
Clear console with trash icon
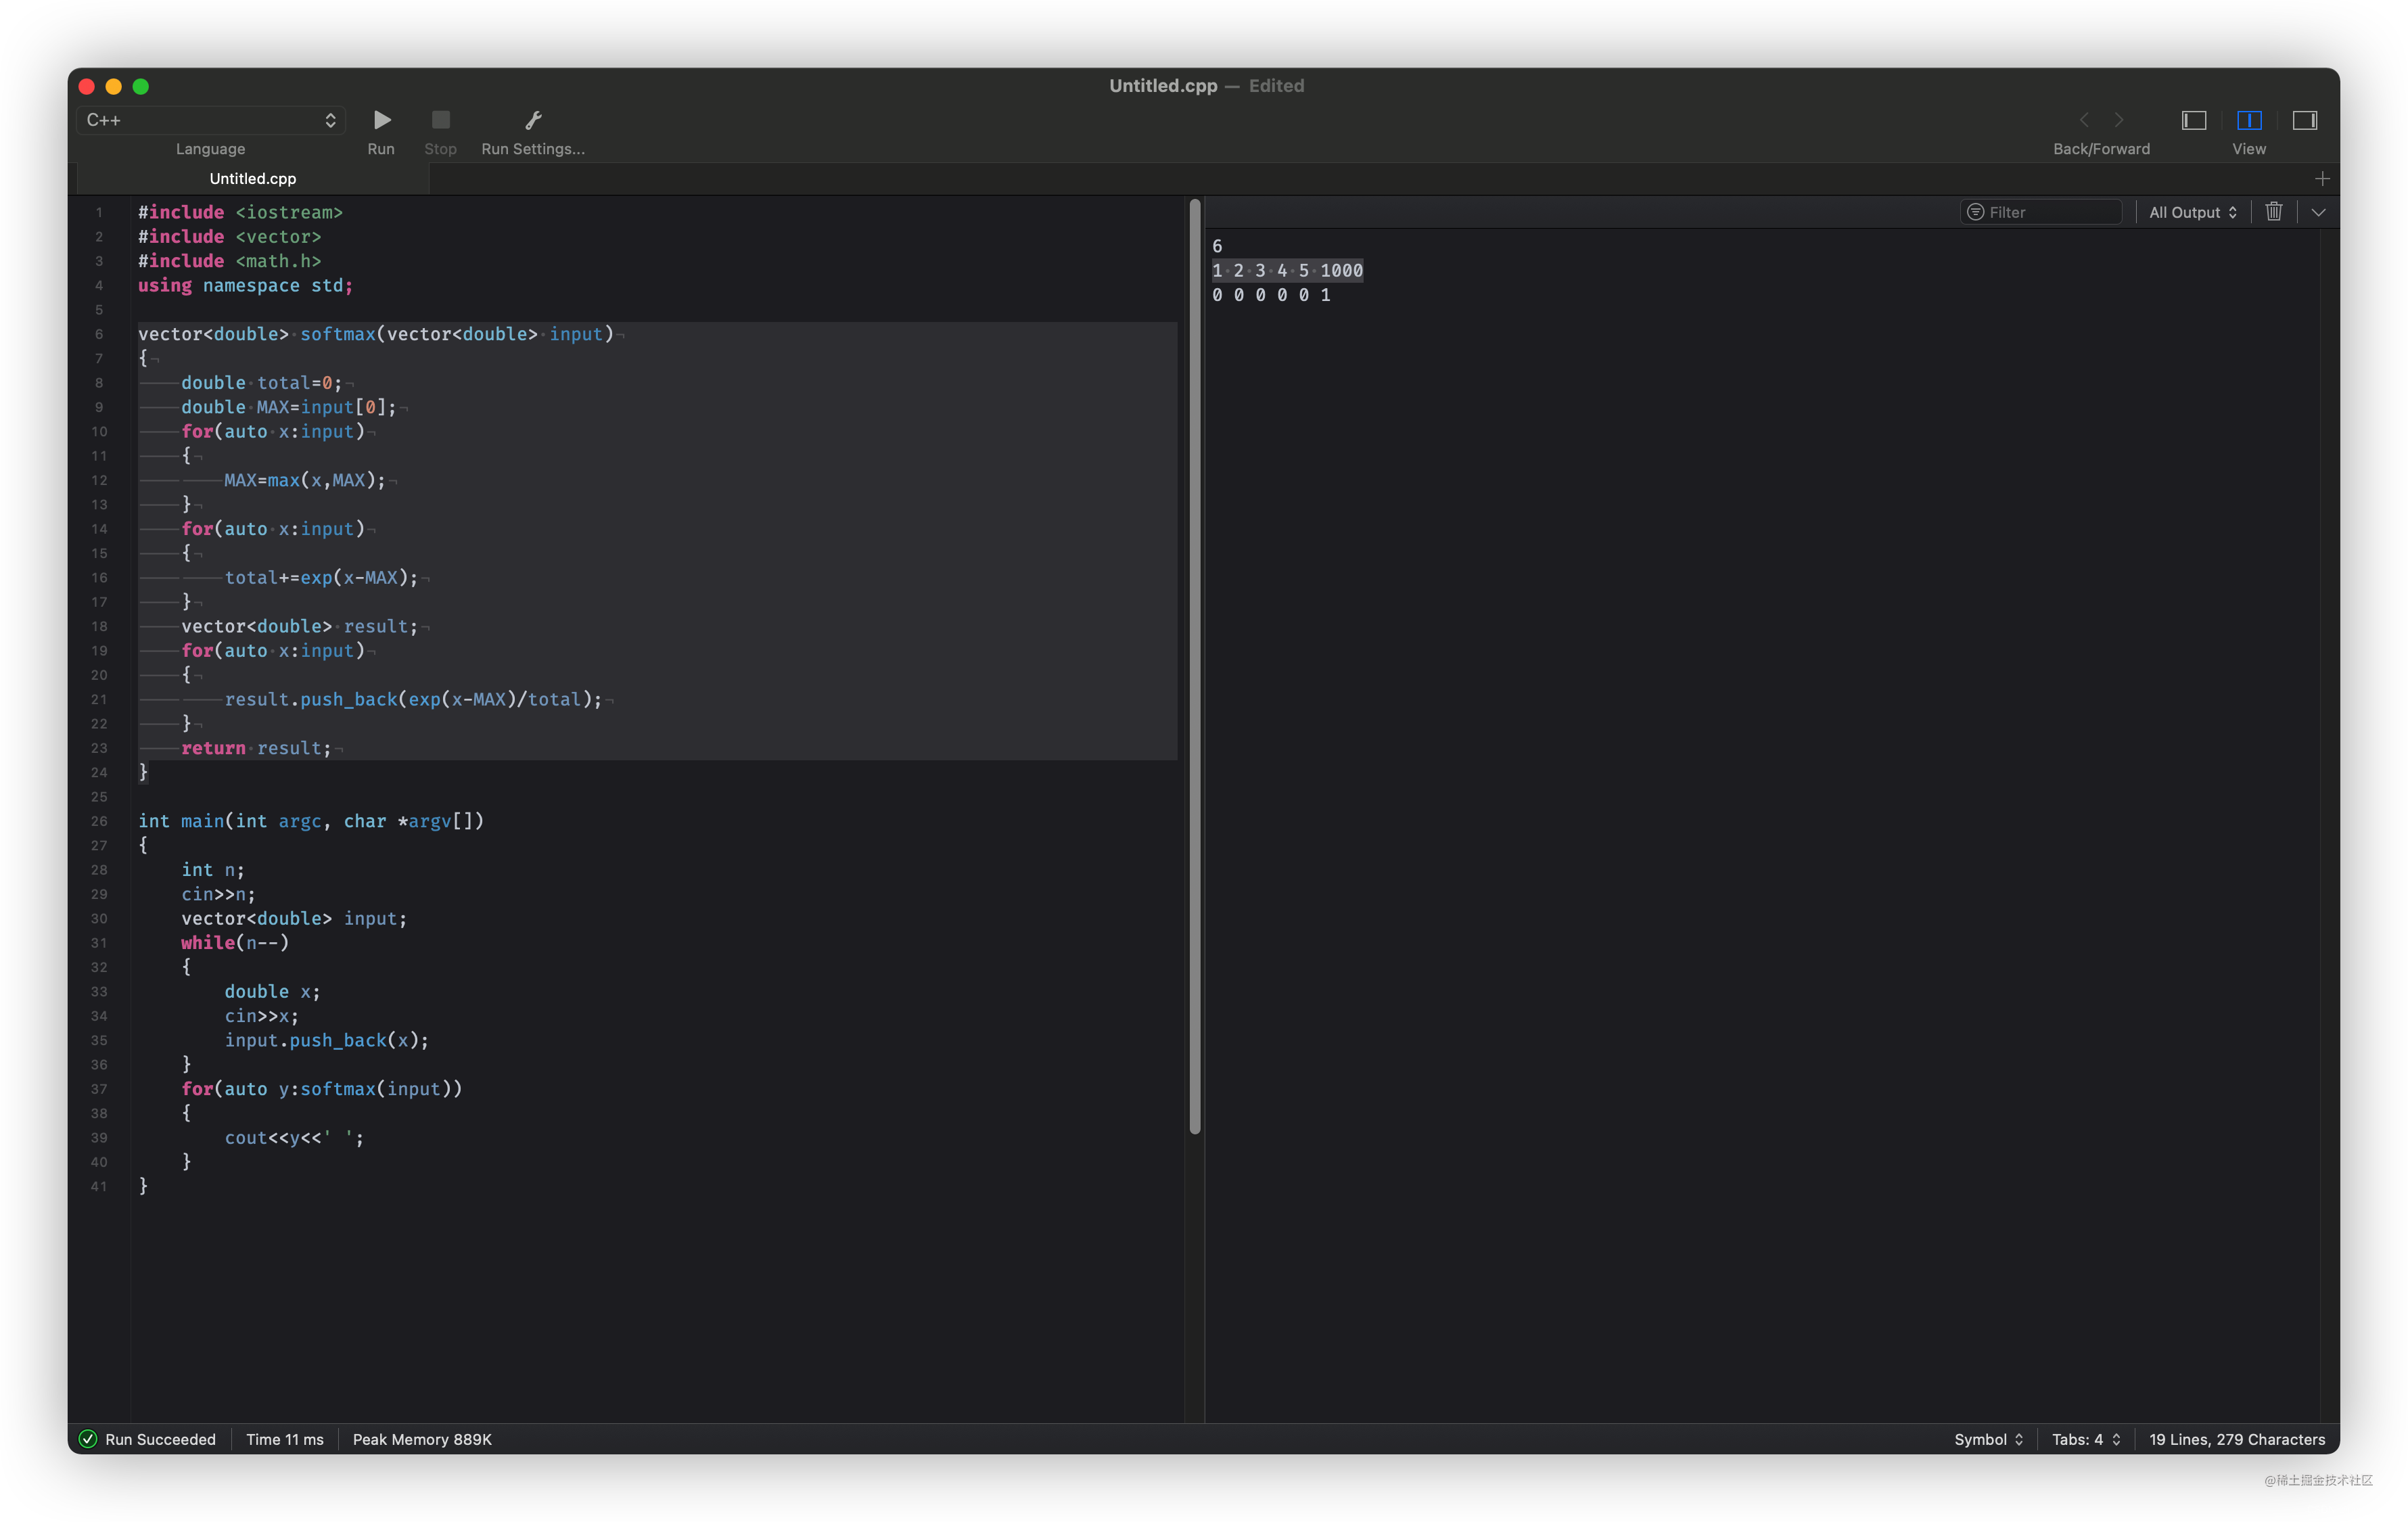2273,212
